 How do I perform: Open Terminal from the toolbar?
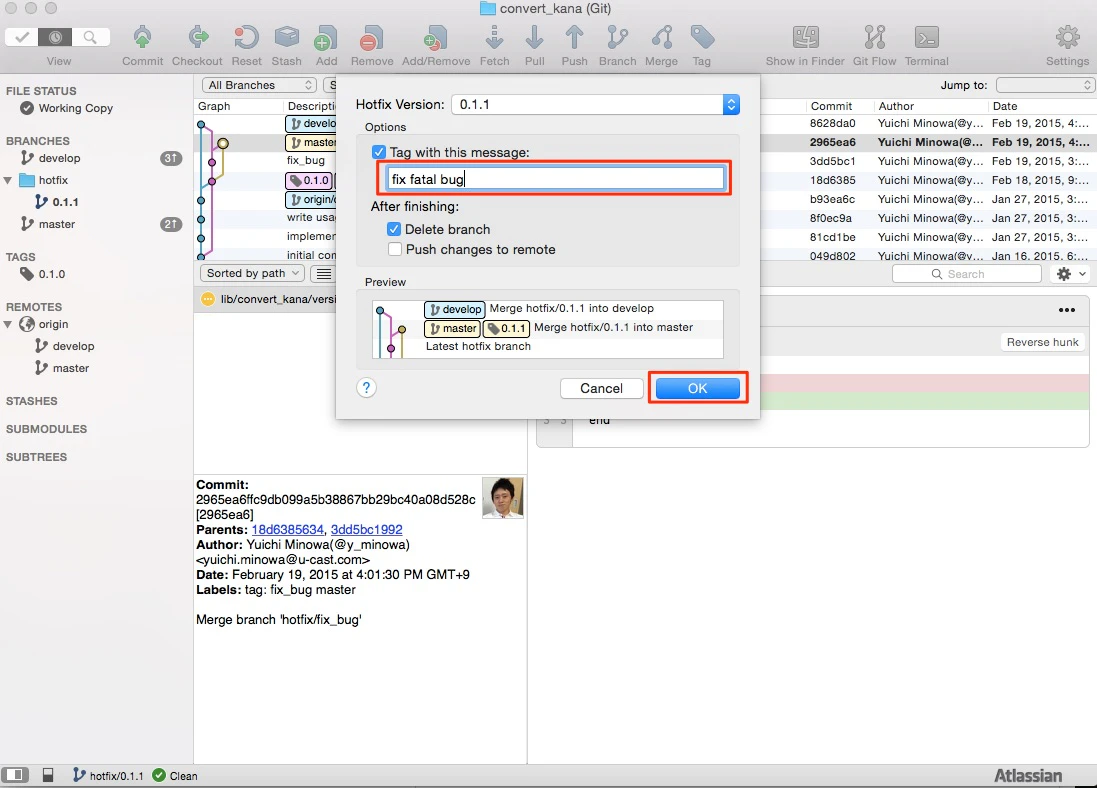click(x=926, y=38)
